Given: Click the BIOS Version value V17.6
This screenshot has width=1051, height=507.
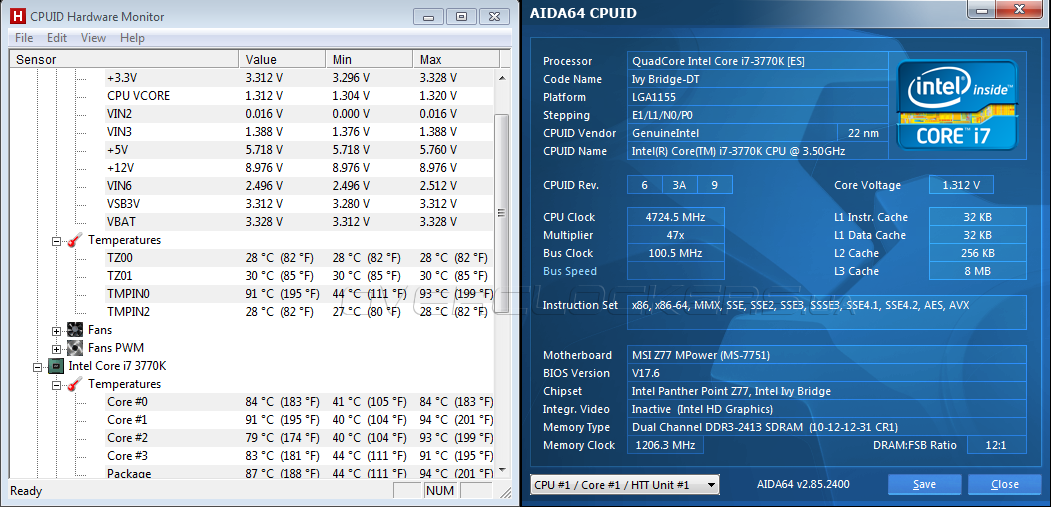Looking at the screenshot, I should coord(826,373).
